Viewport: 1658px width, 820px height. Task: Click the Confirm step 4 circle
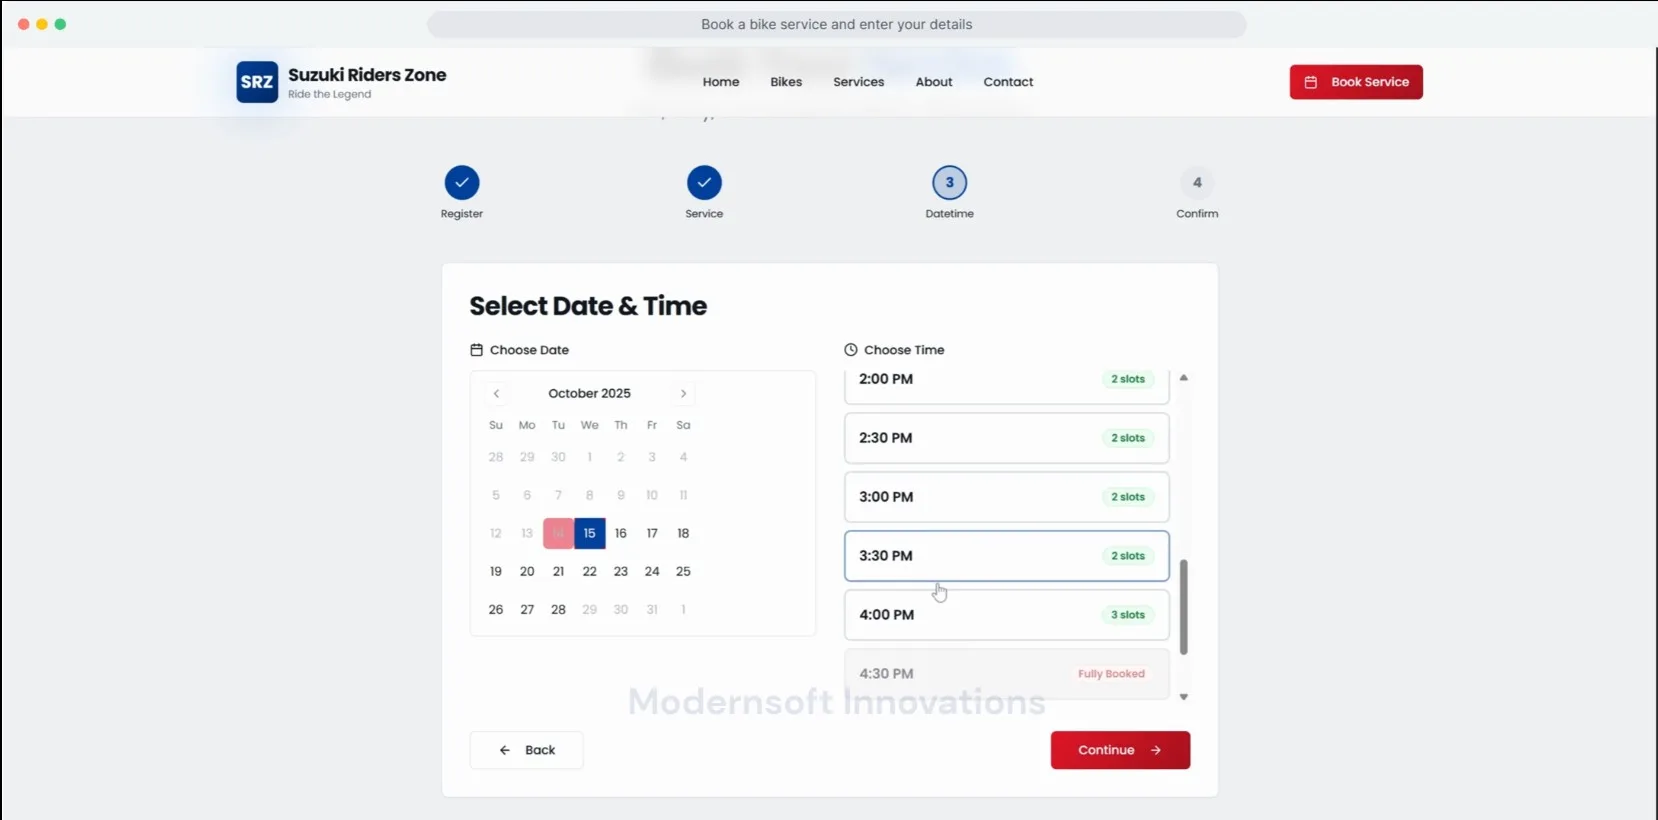click(1196, 183)
